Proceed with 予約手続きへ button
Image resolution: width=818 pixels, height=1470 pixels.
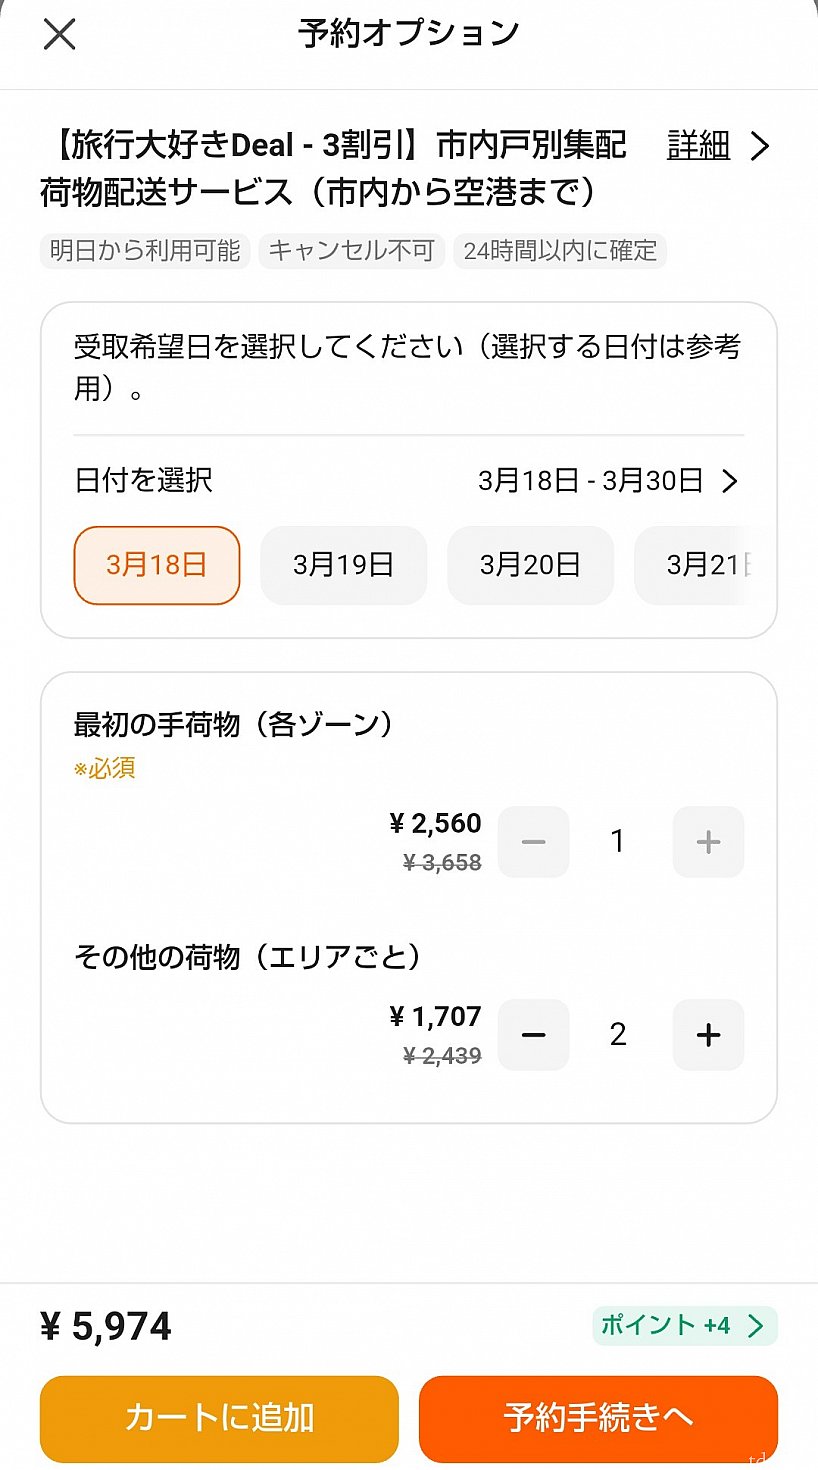(598, 1418)
